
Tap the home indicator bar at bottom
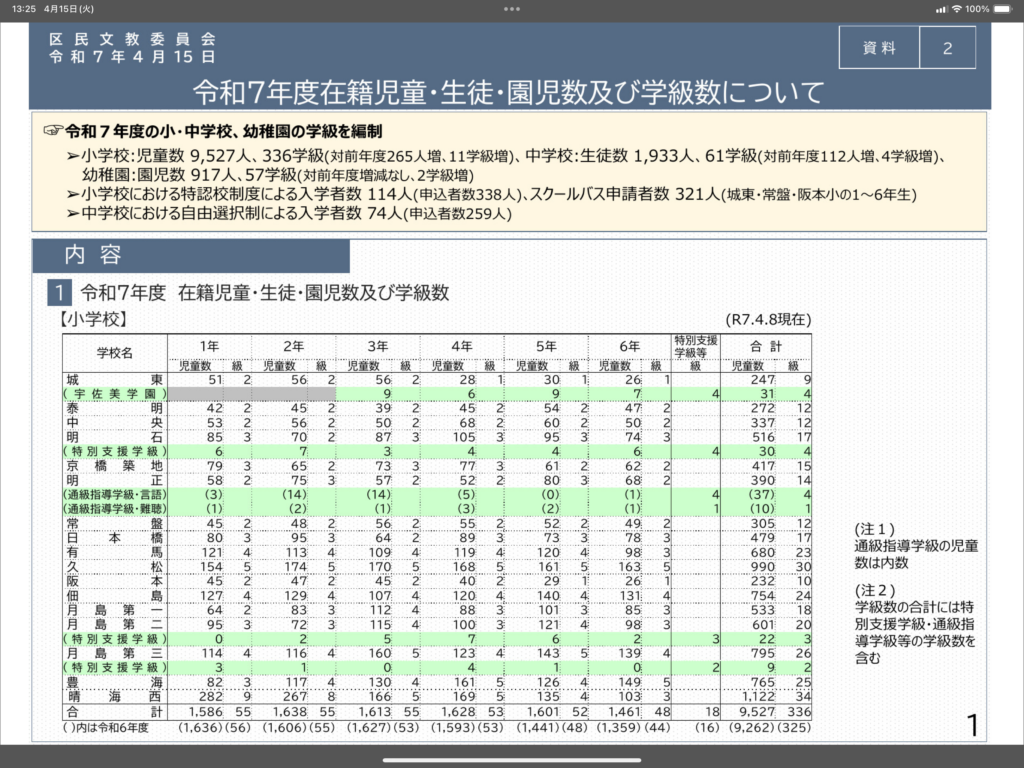[x=512, y=760]
